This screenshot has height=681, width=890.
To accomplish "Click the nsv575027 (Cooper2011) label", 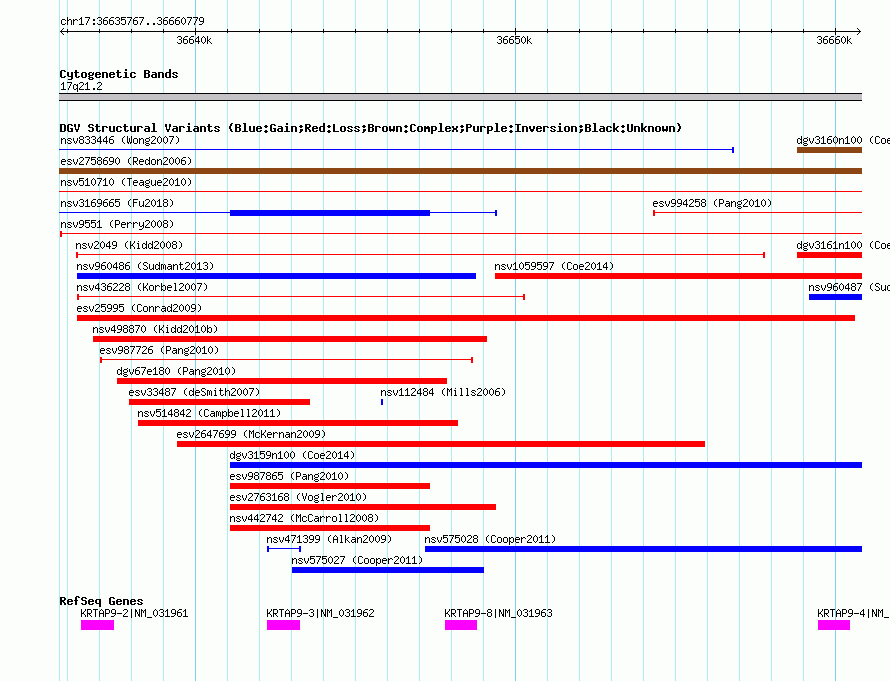I will [357, 560].
